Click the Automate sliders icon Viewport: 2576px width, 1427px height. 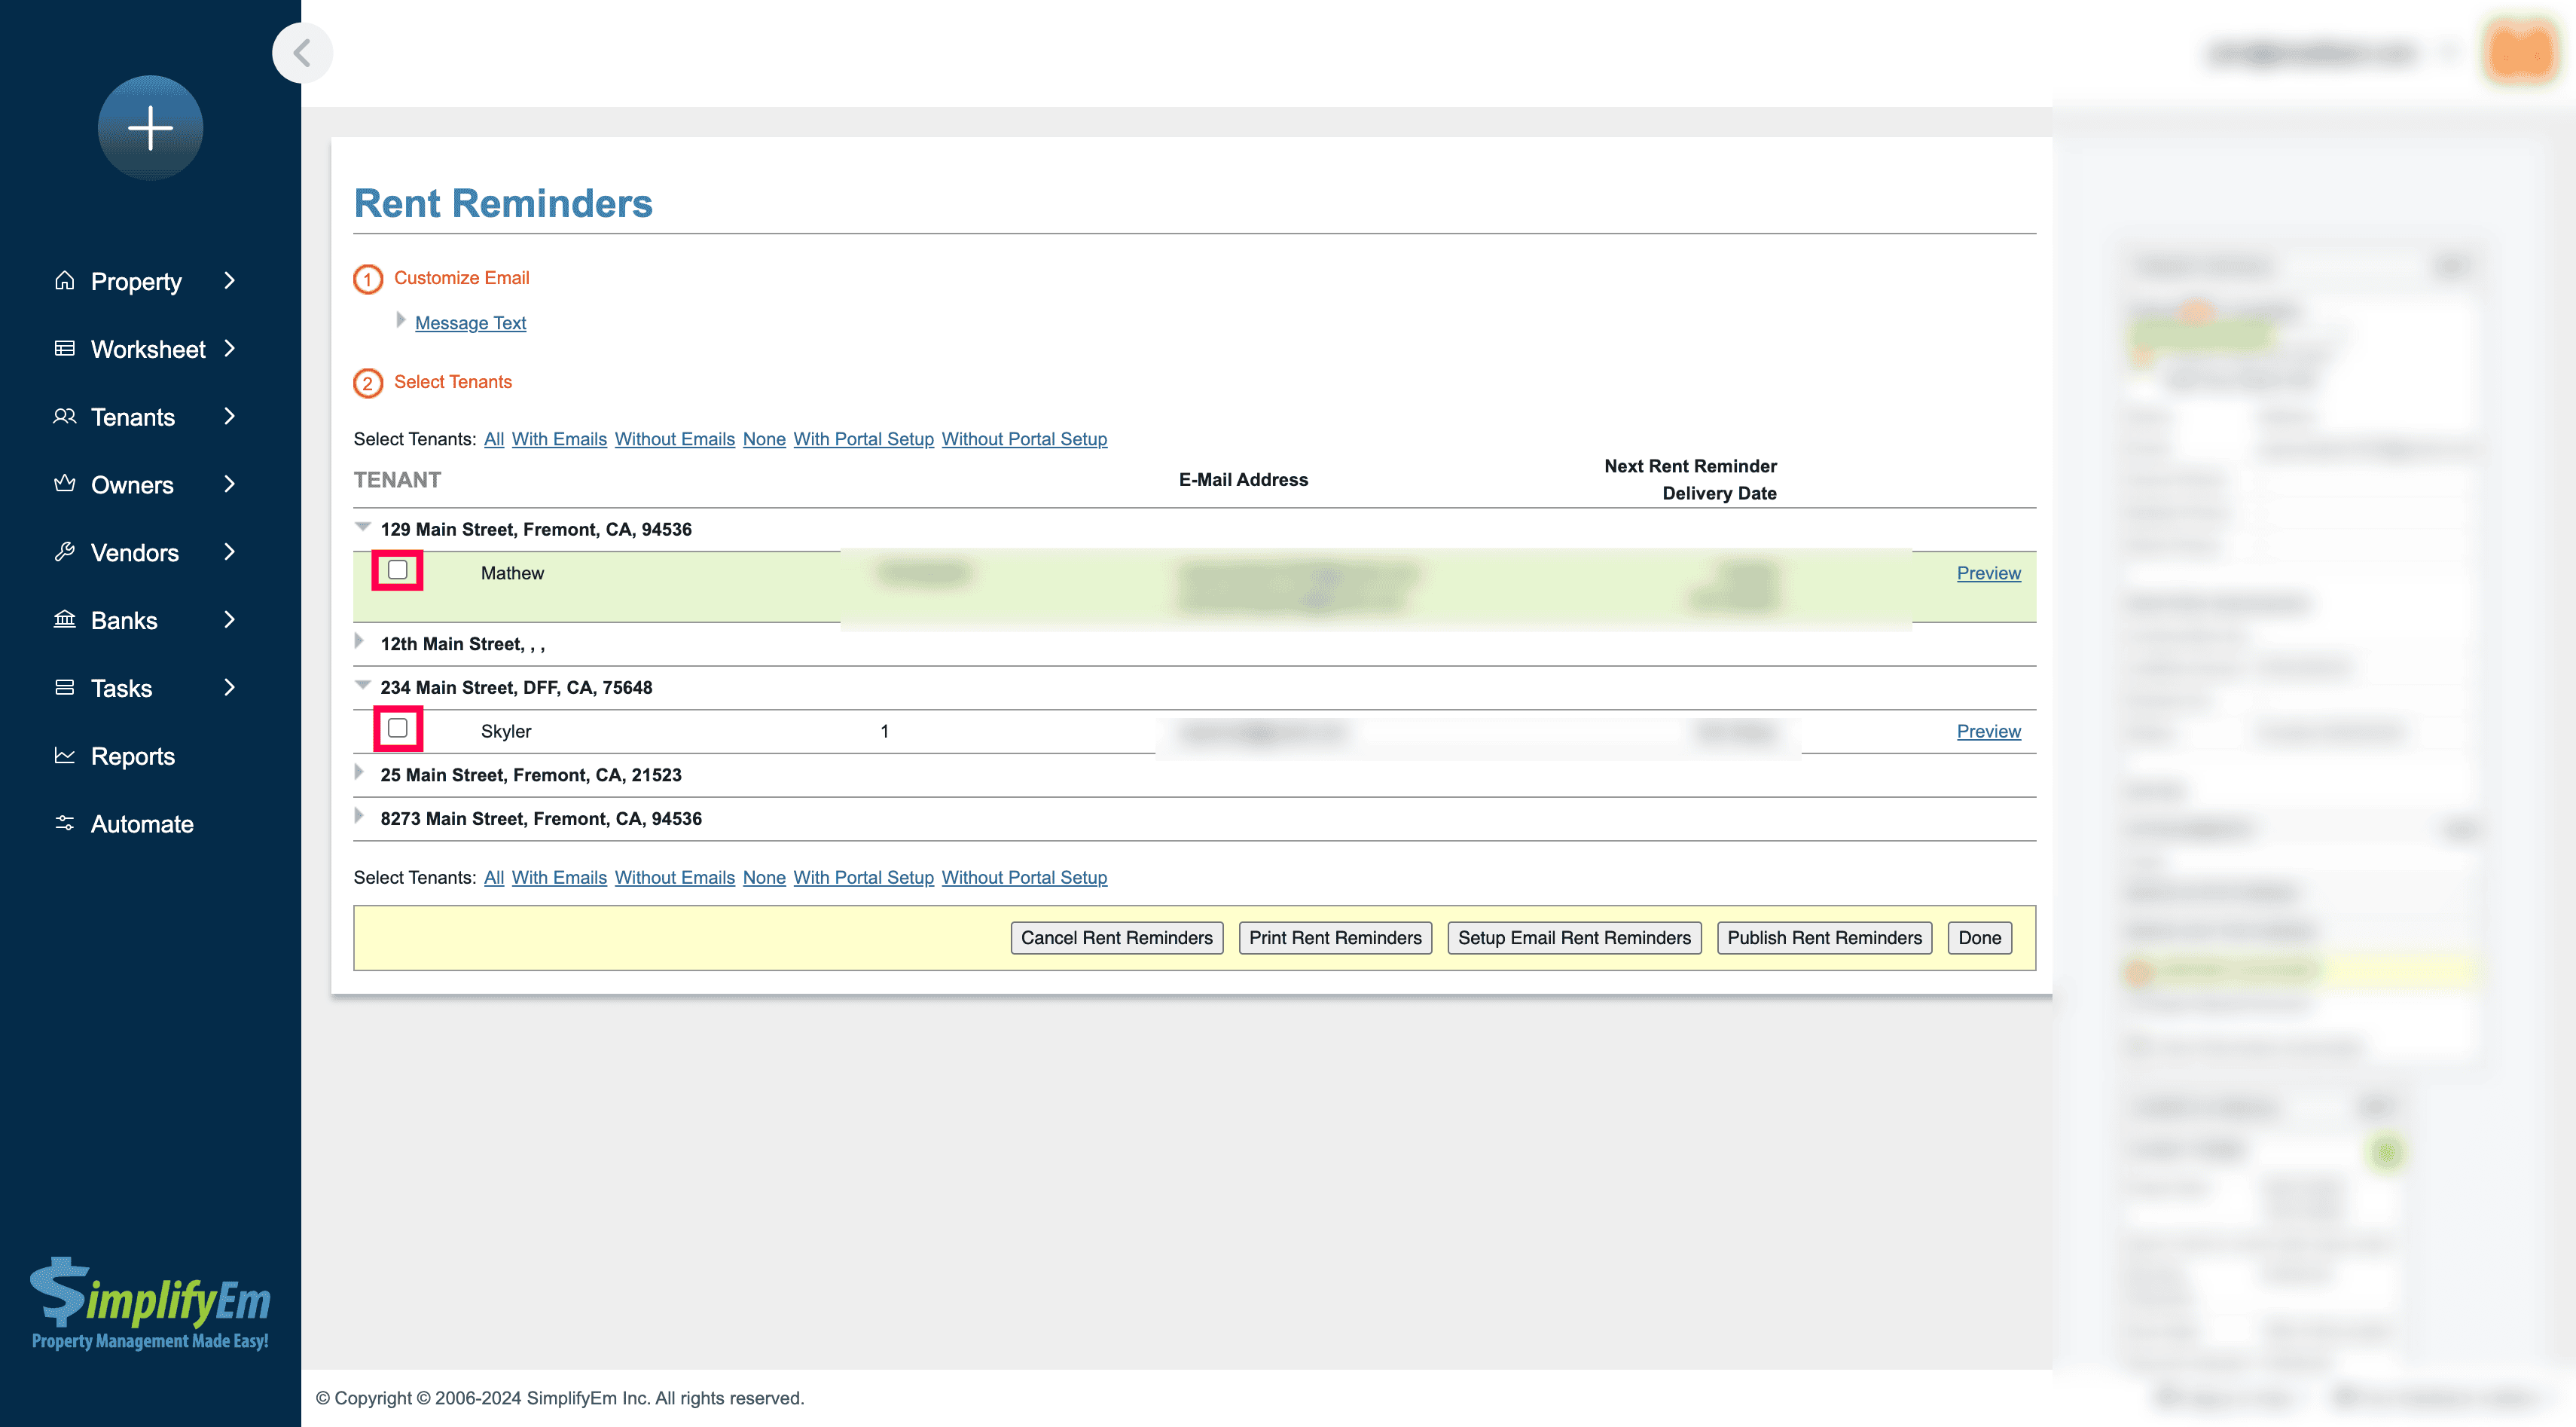tap(65, 823)
